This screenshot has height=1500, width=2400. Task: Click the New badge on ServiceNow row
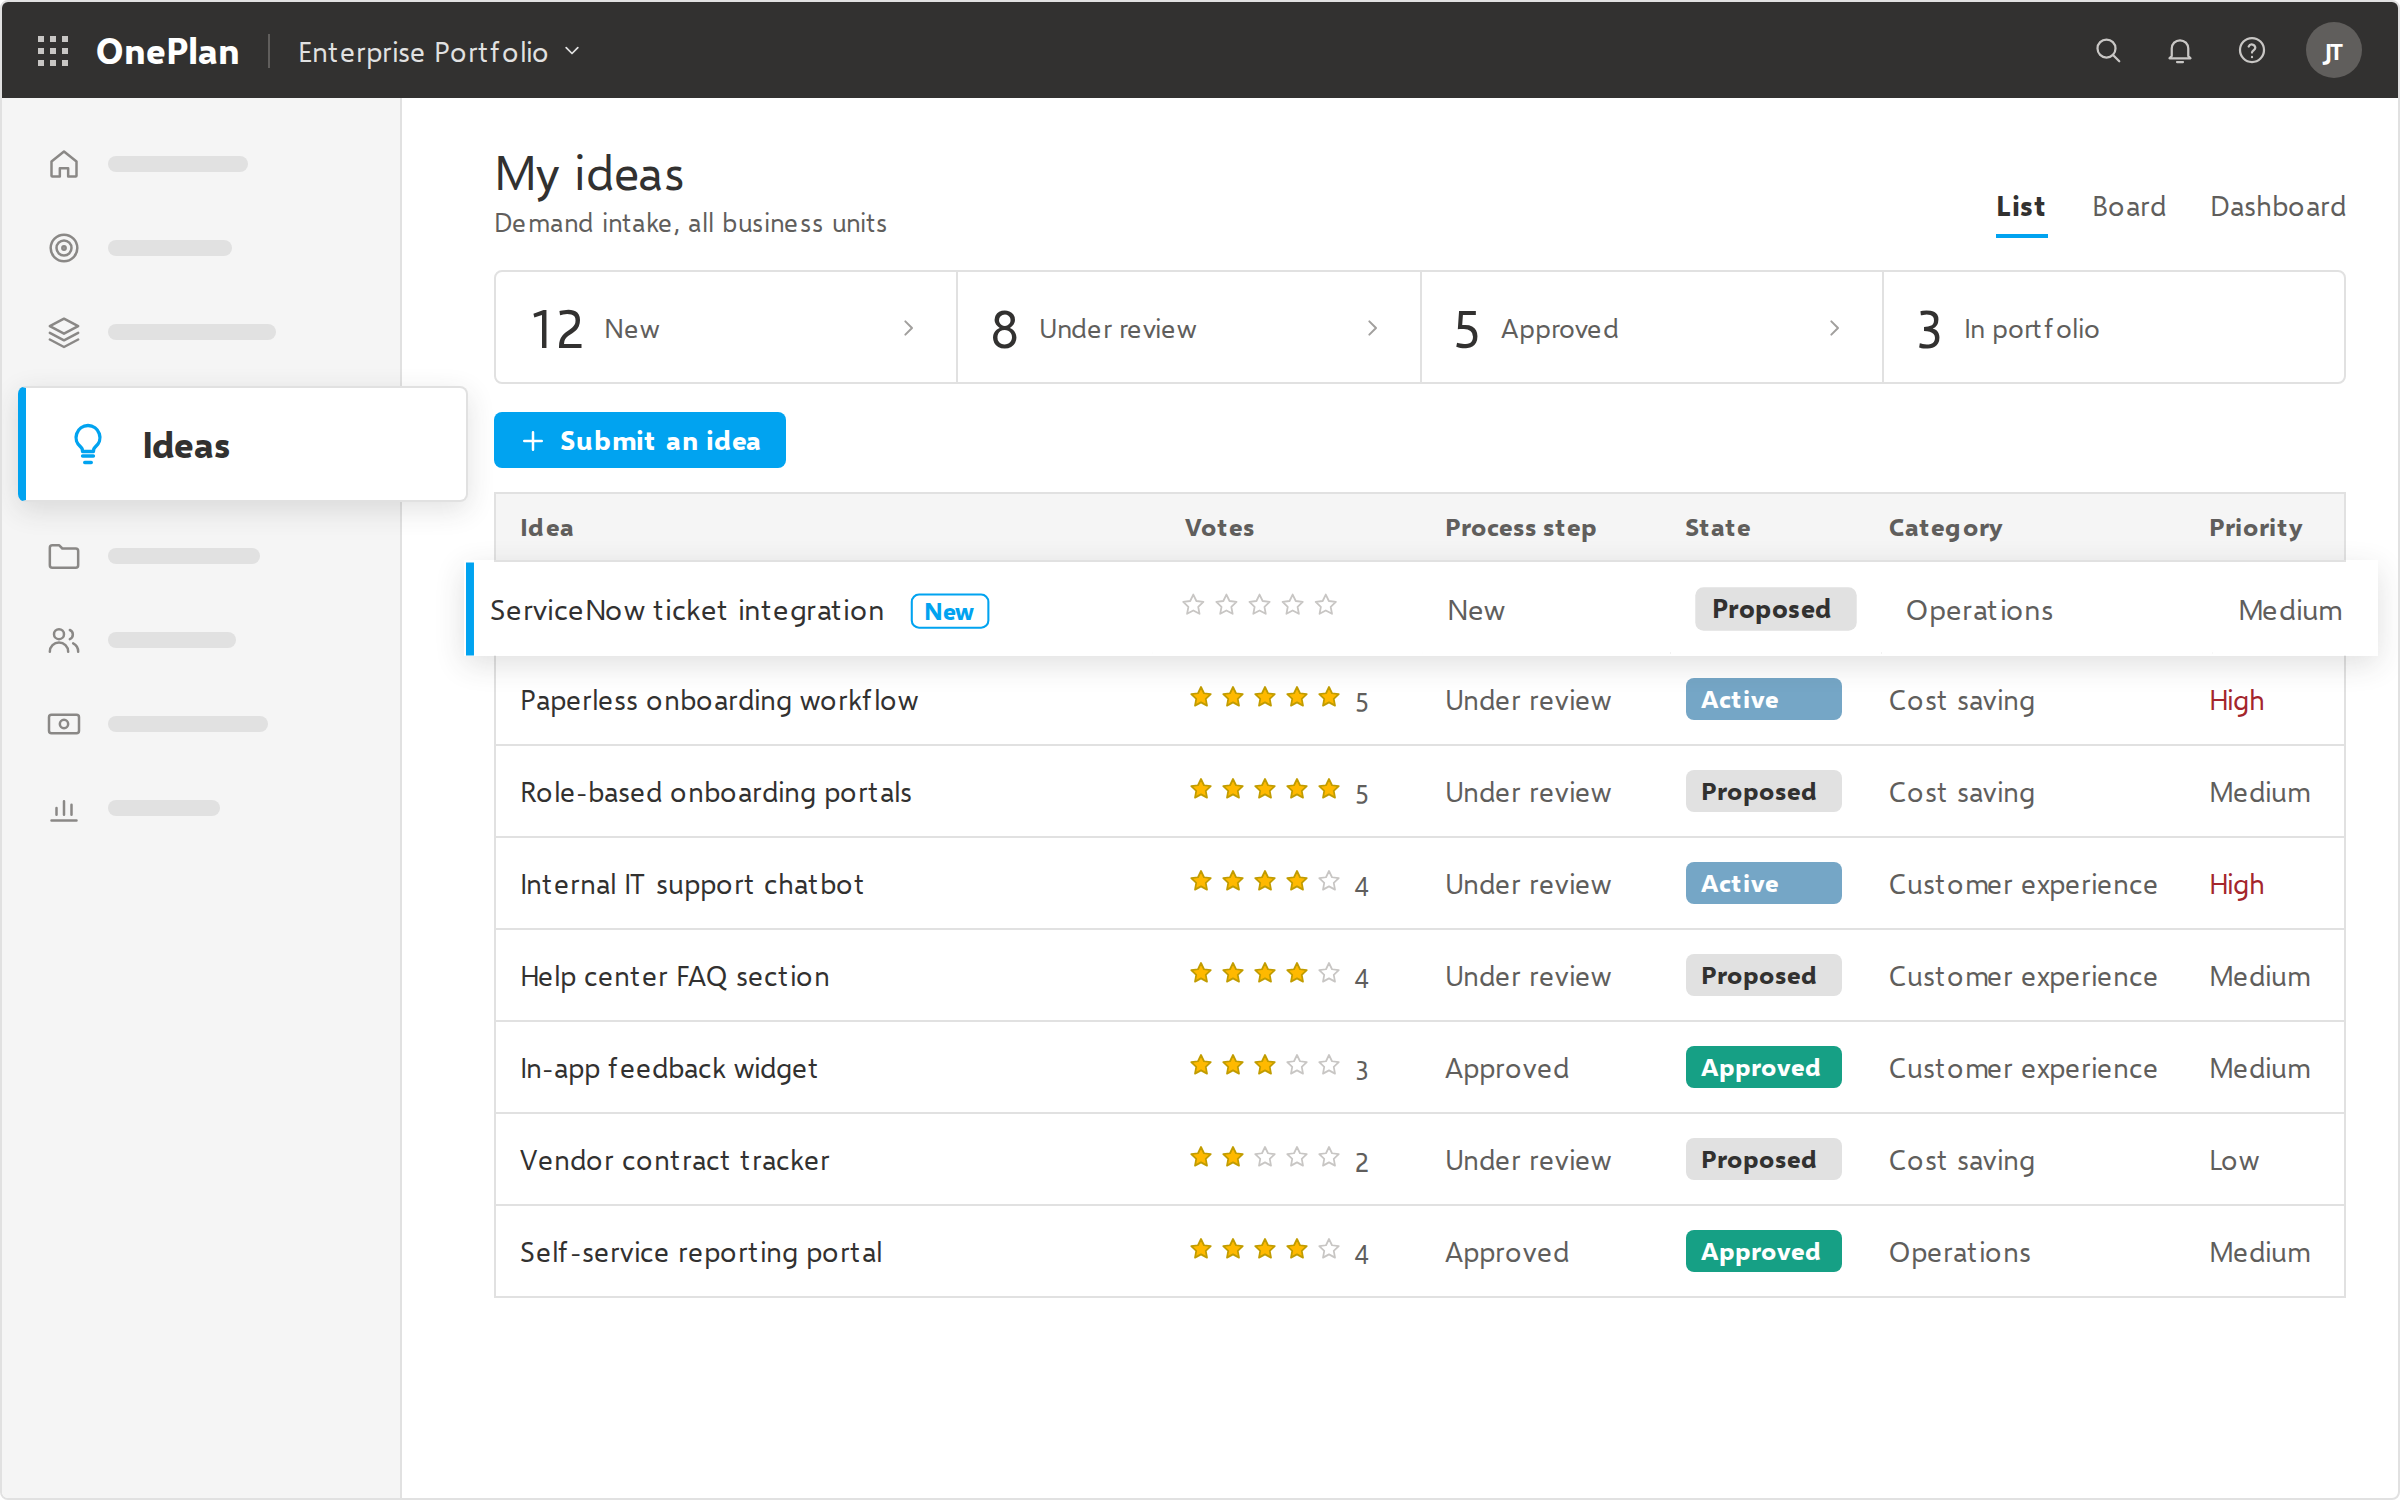click(x=949, y=611)
